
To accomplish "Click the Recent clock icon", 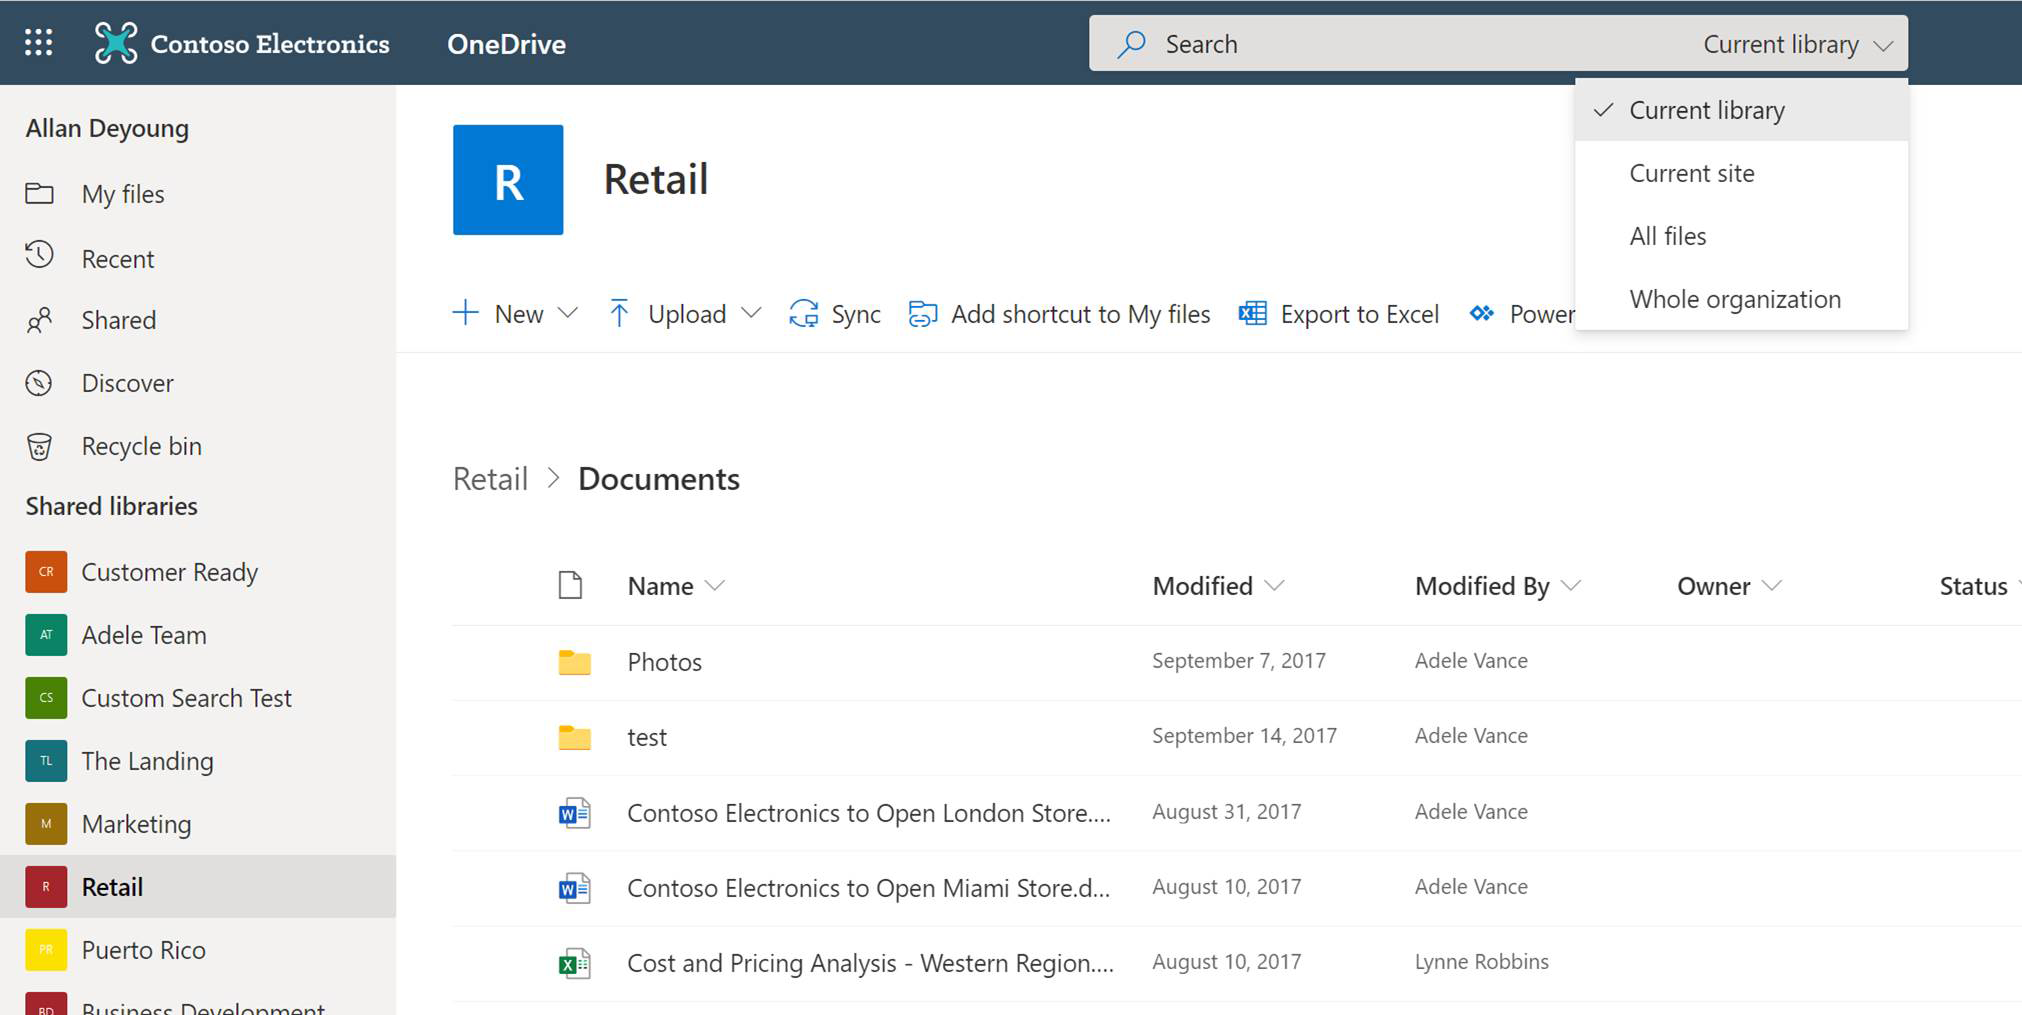I will 39,255.
